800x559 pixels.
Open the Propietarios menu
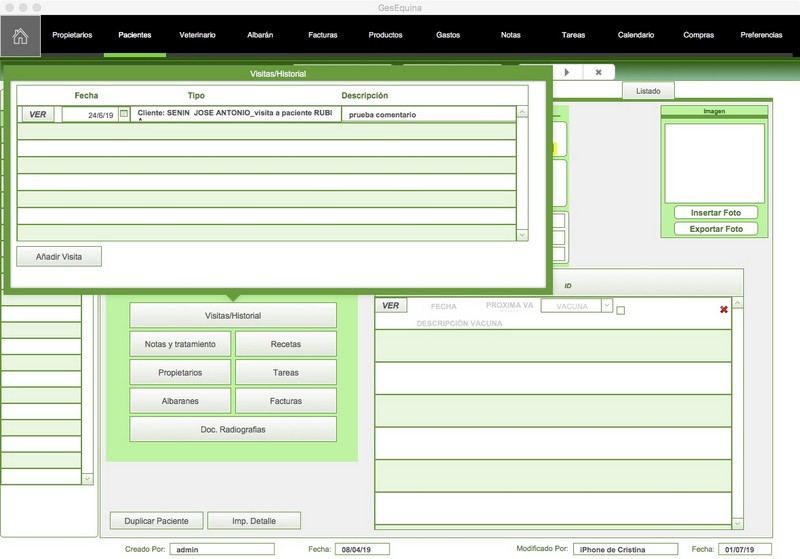(72, 35)
